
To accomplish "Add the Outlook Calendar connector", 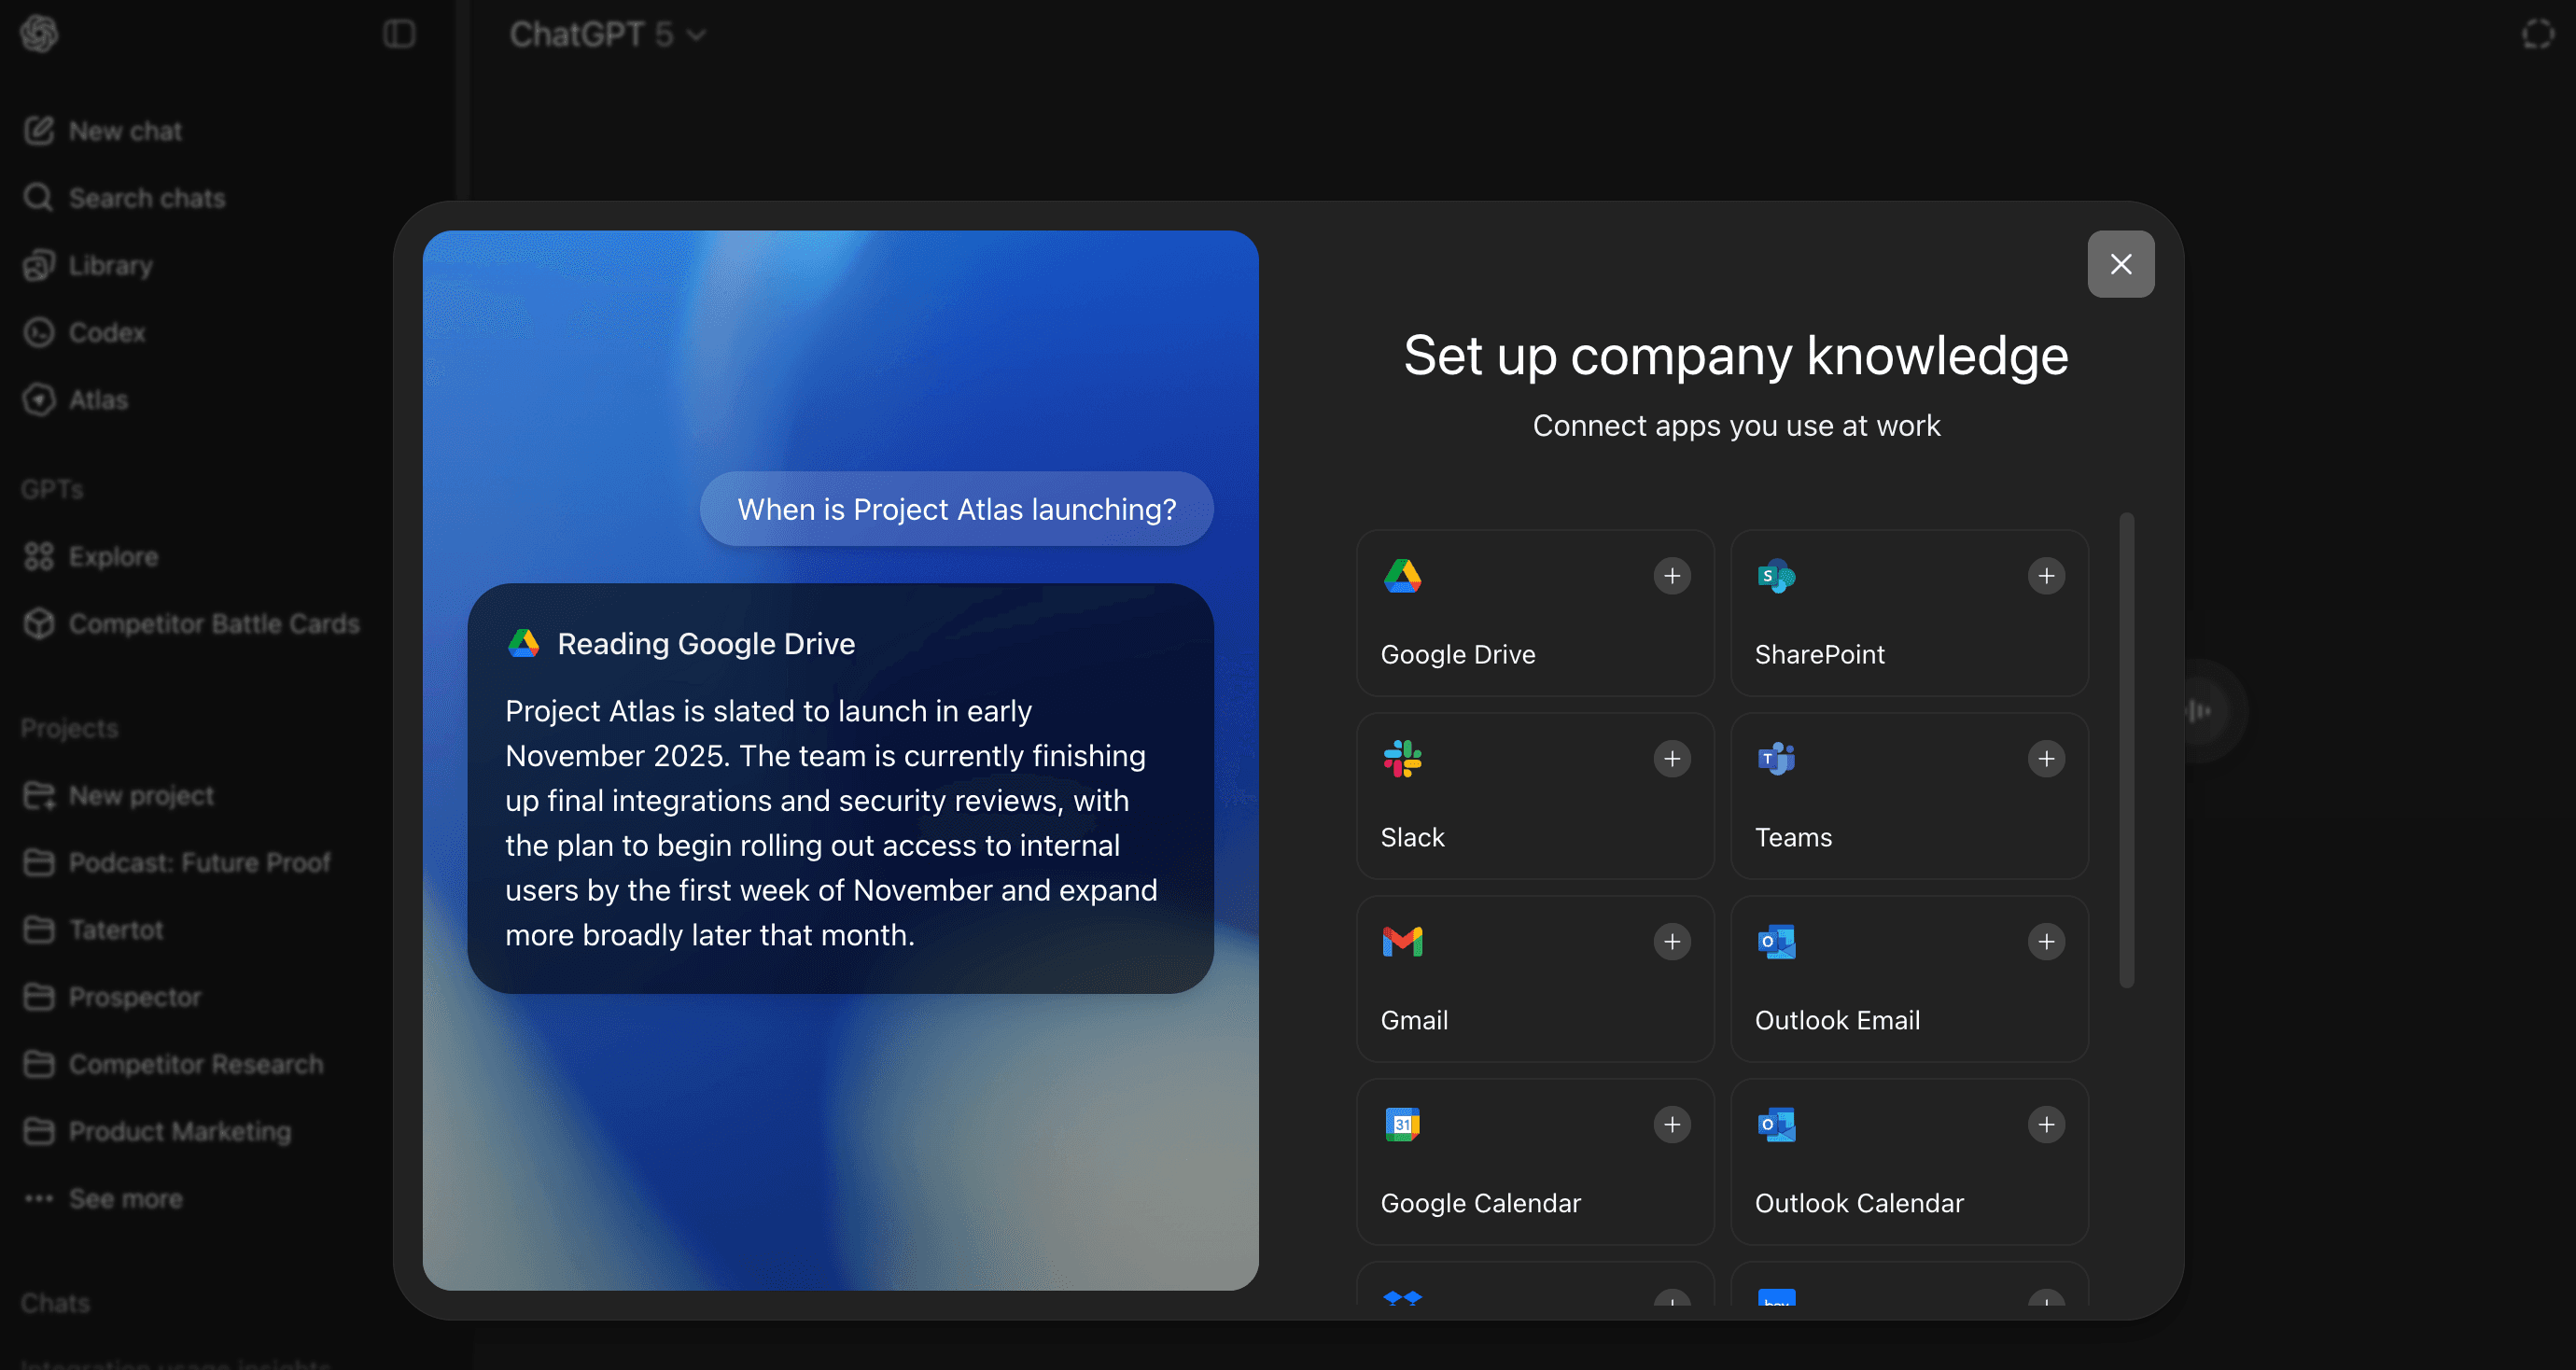I will pos(2045,1125).
